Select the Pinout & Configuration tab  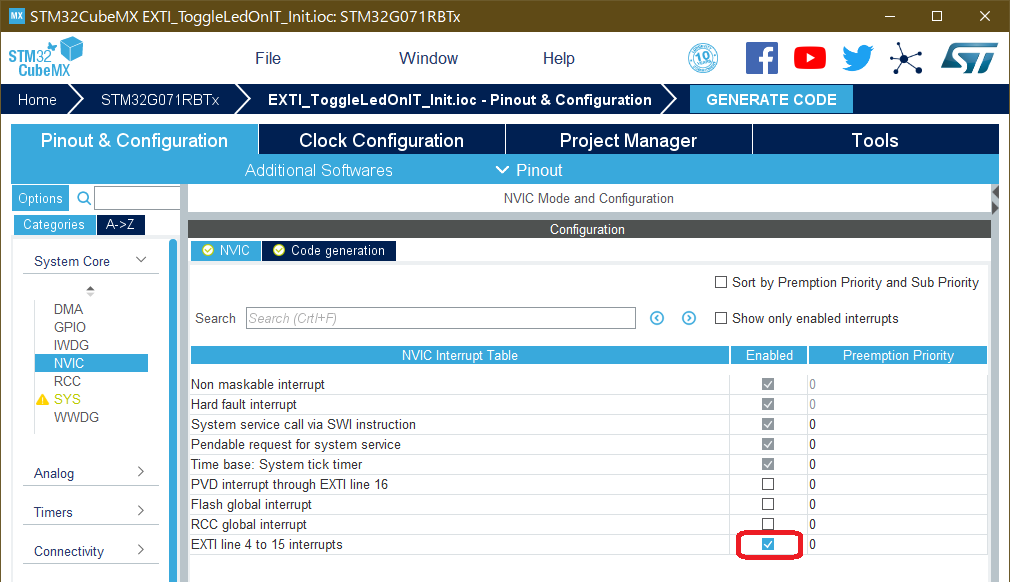(134, 140)
